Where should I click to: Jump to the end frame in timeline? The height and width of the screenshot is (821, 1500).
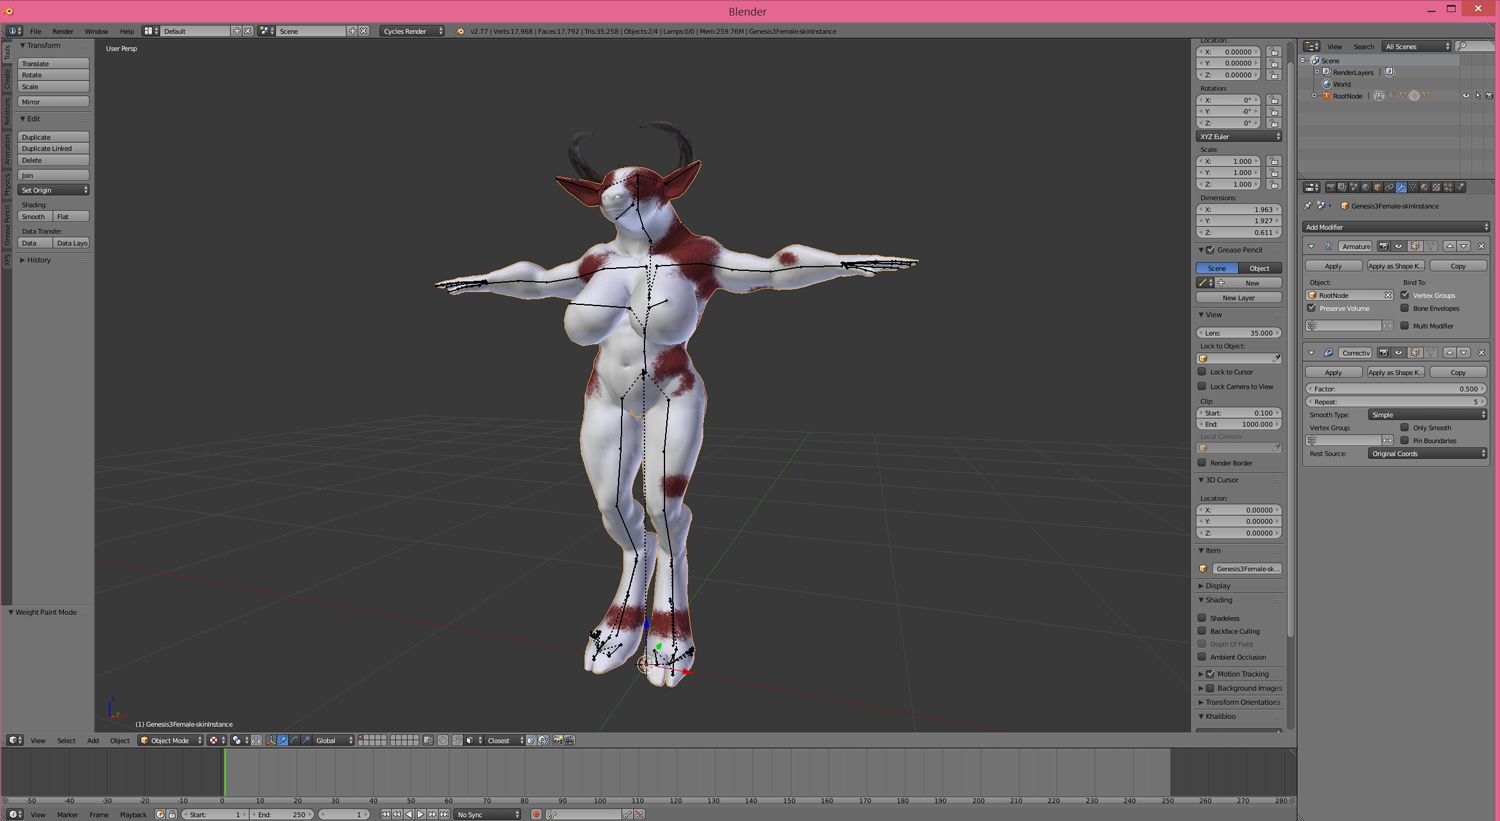[444, 814]
